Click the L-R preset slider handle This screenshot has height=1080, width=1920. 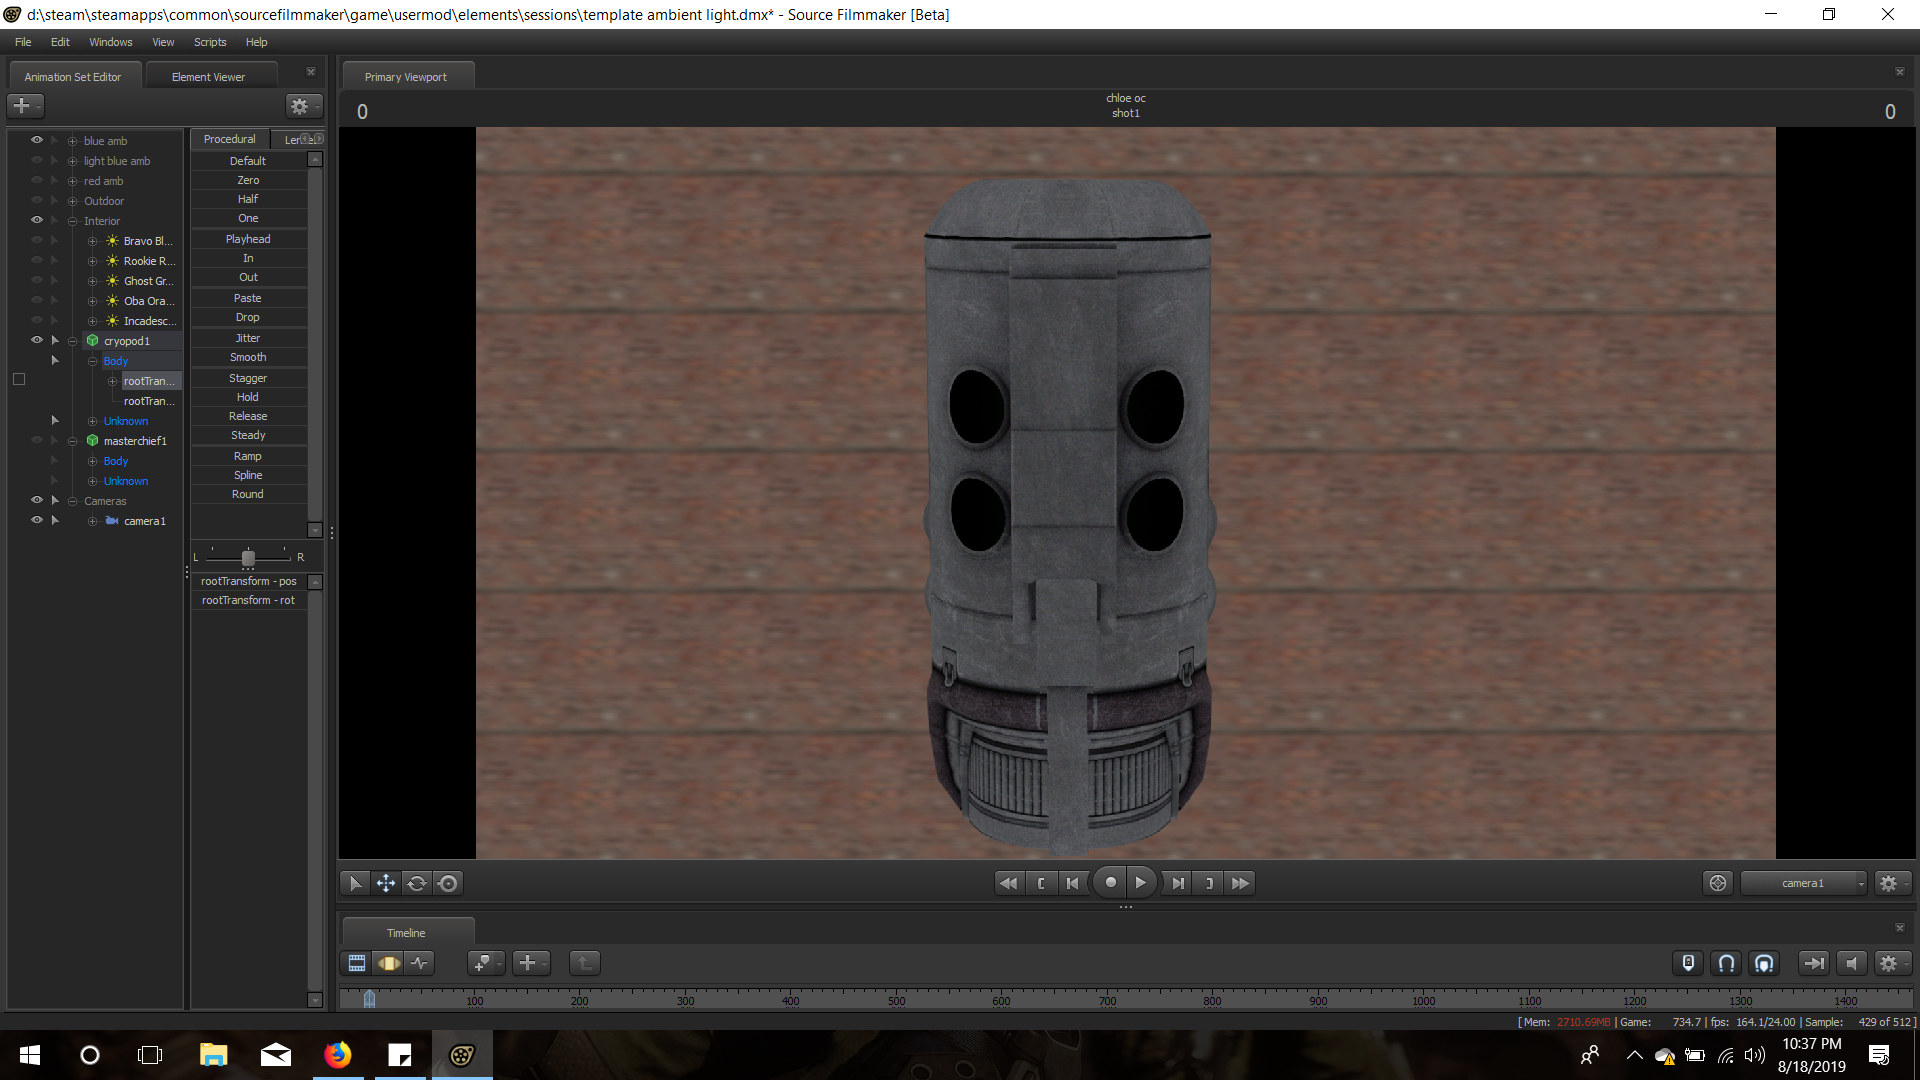tap(248, 558)
